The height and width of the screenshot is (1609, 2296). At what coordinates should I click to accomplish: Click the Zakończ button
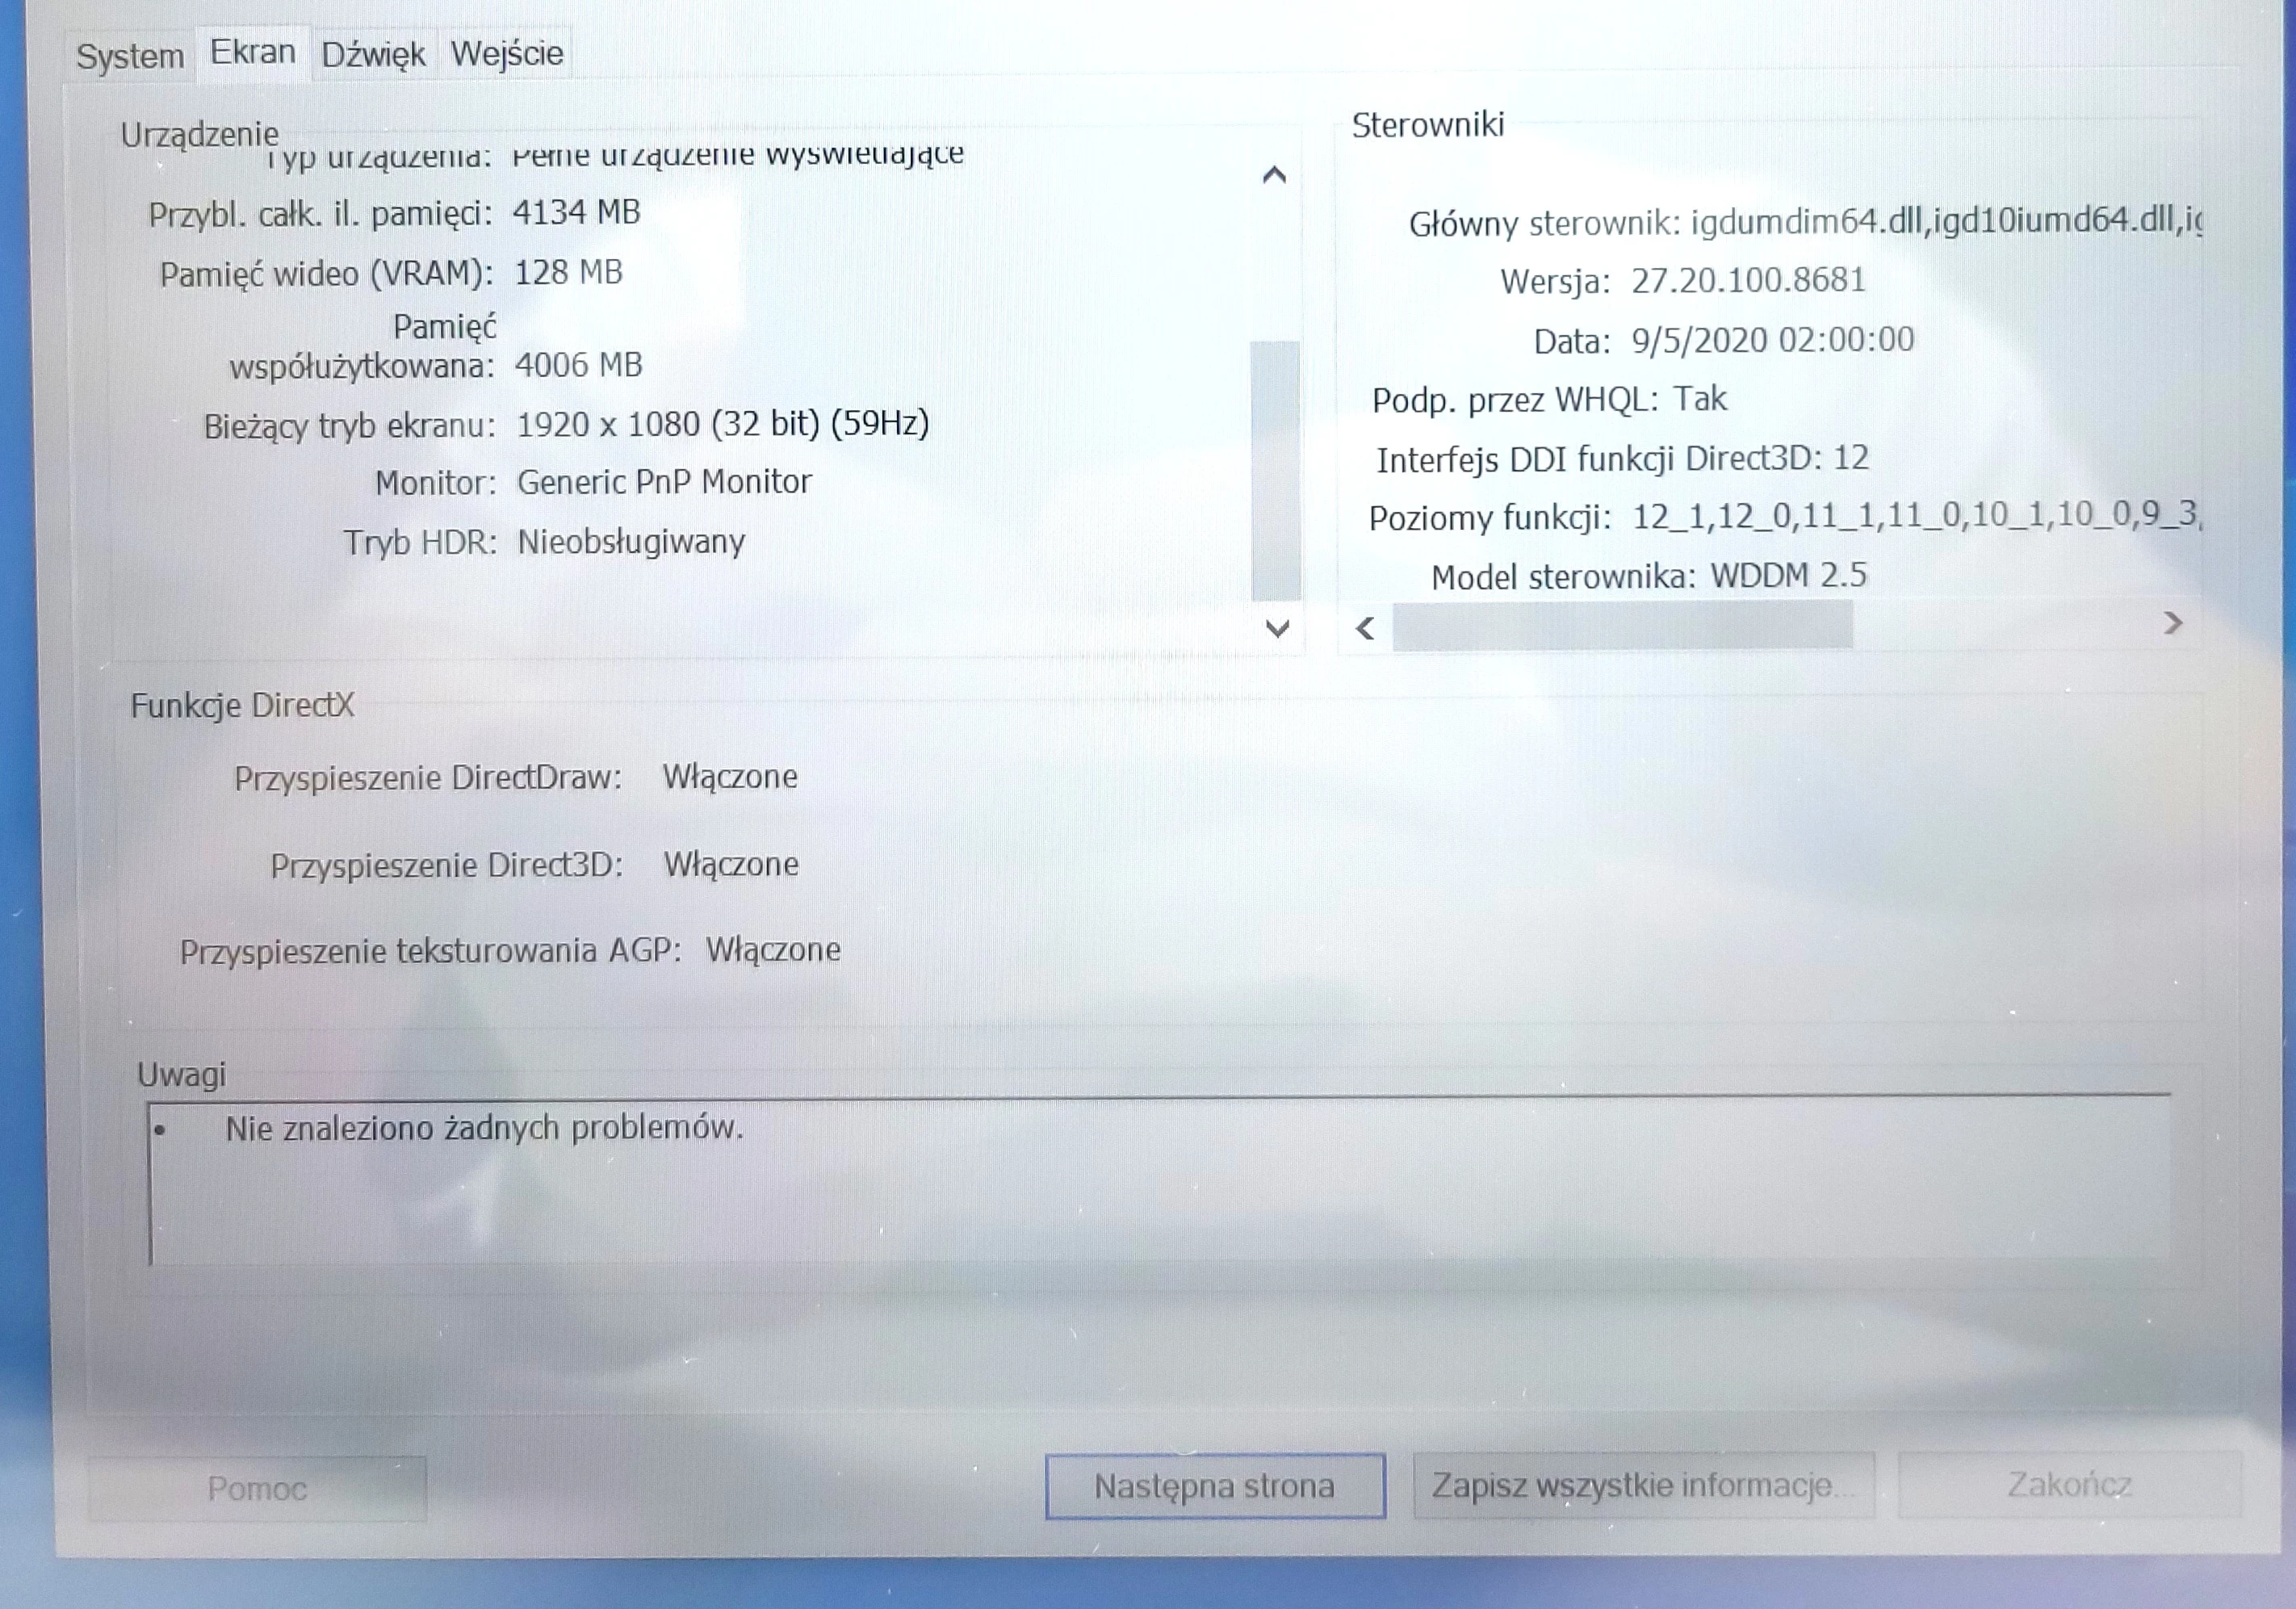2069,1484
